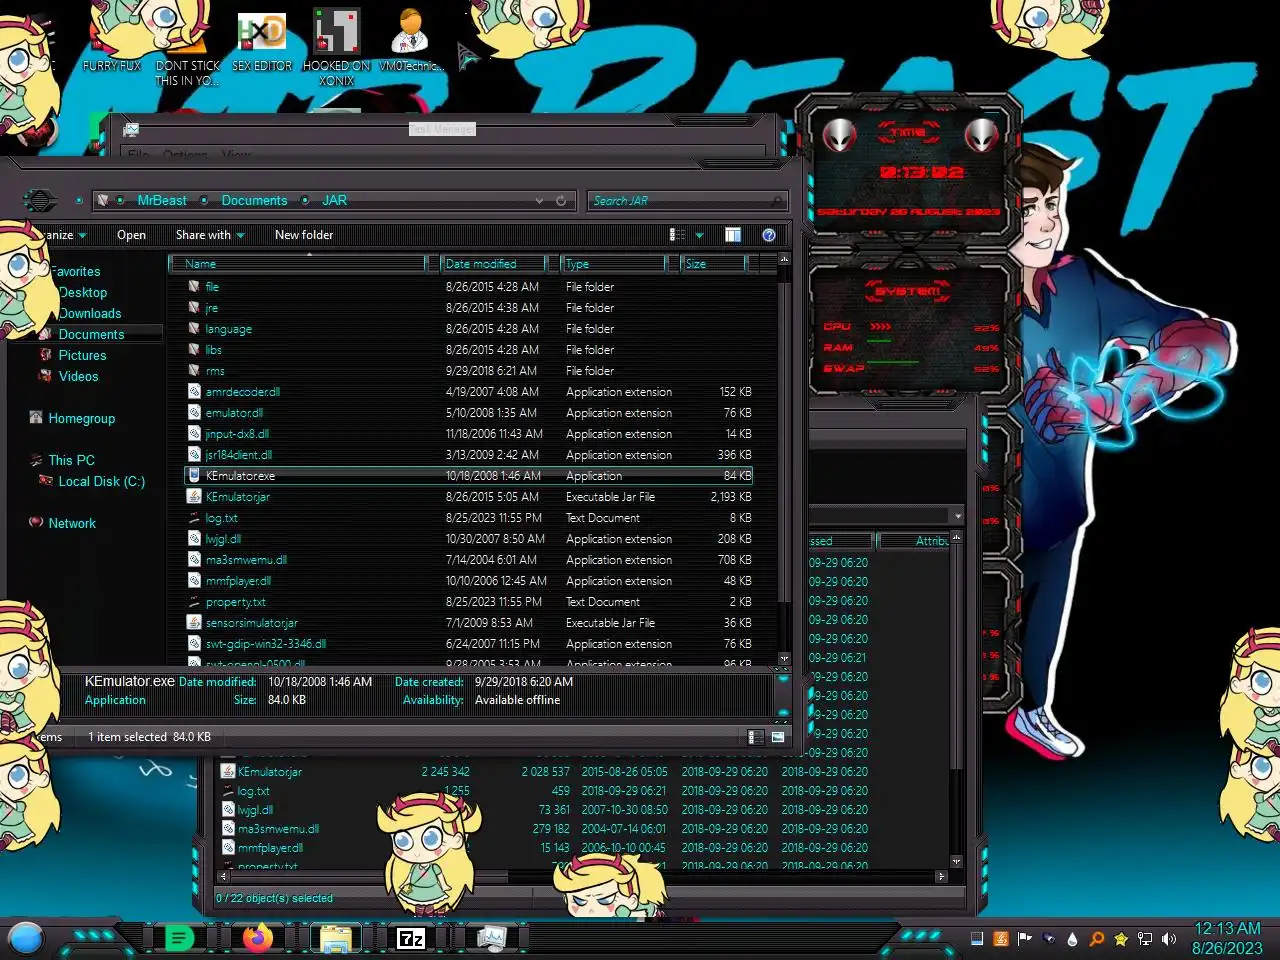Select Local Disk (C:) in navigation pane
Screen dimensions: 1280x960
pyautogui.click(x=101, y=482)
